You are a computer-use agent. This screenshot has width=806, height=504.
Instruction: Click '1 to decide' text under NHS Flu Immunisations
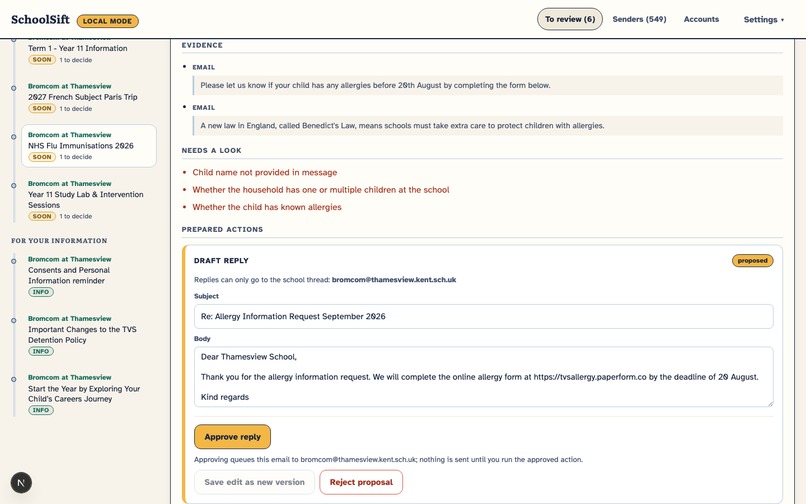coord(76,157)
